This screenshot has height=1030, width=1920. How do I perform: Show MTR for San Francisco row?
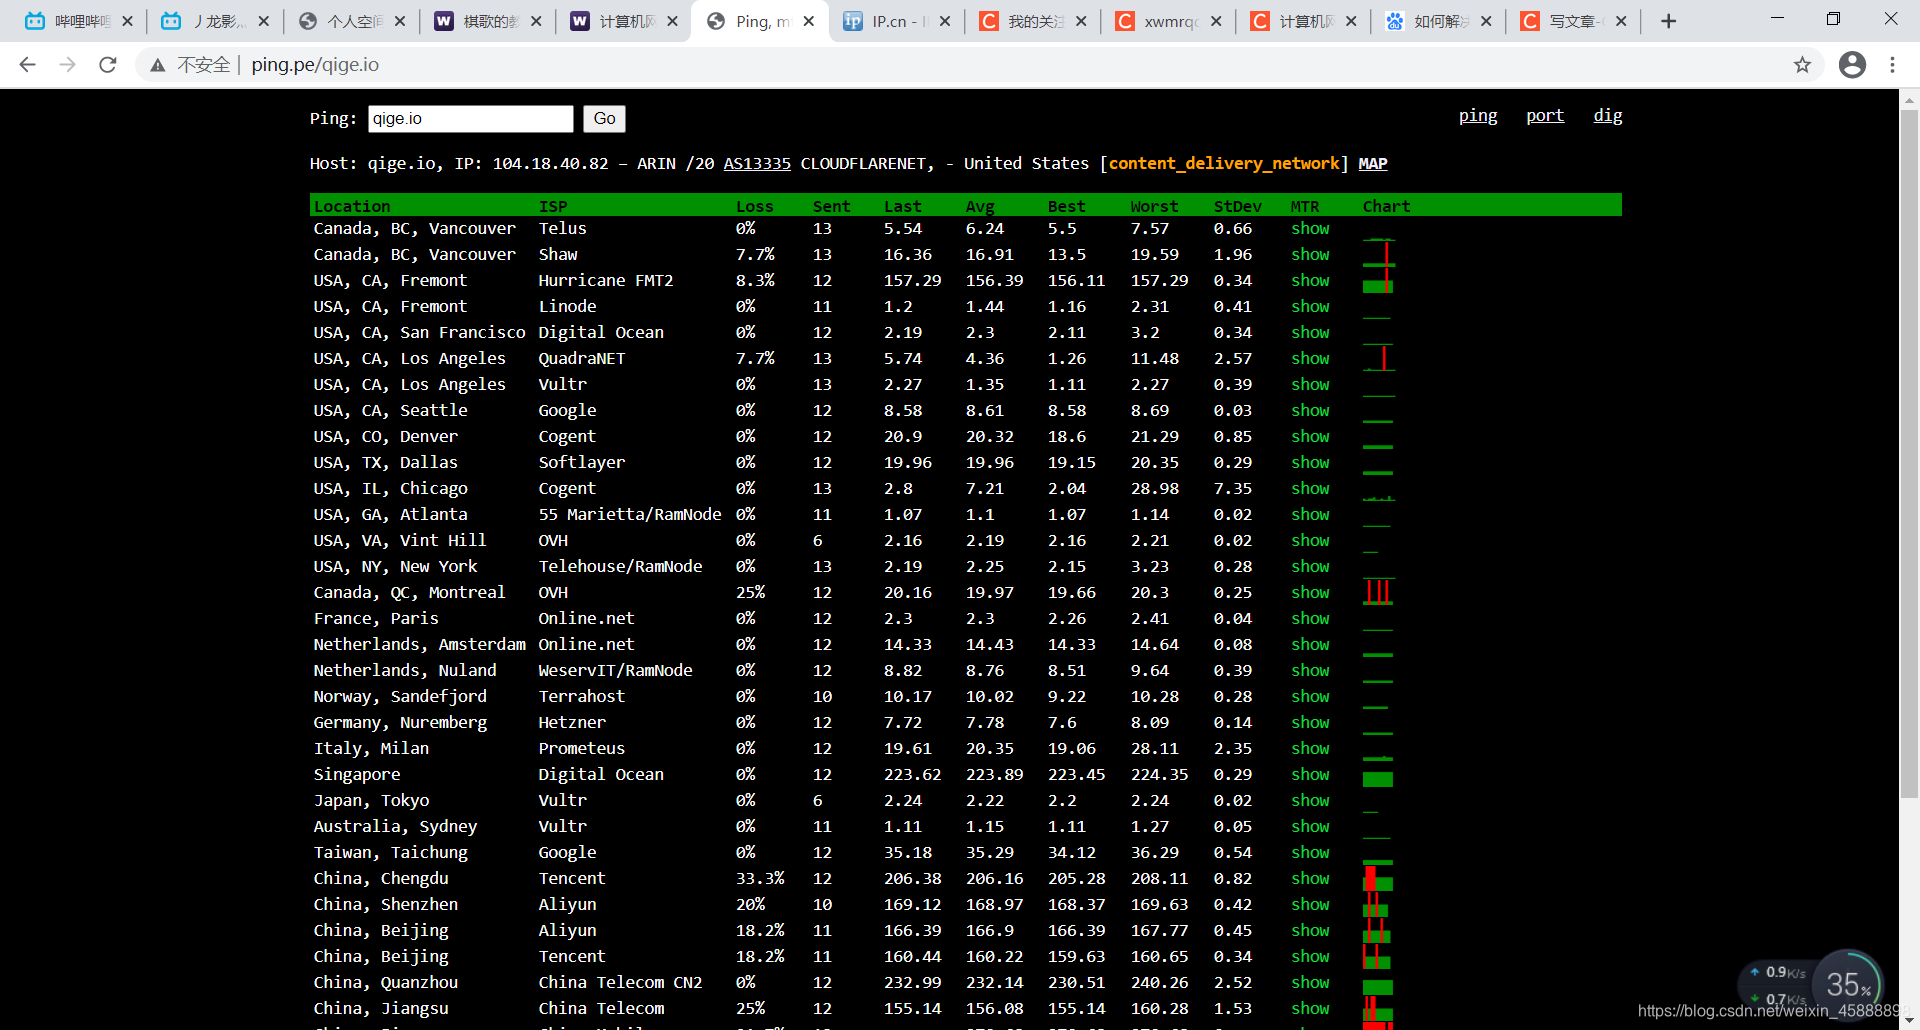pyautogui.click(x=1310, y=333)
